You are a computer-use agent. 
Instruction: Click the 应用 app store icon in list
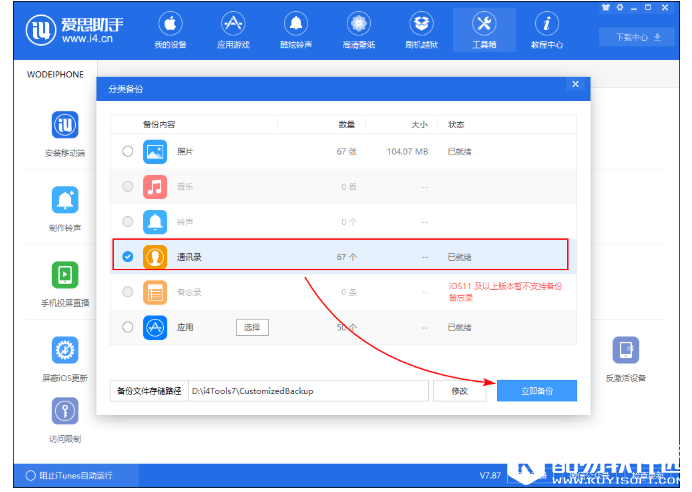[155, 327]
